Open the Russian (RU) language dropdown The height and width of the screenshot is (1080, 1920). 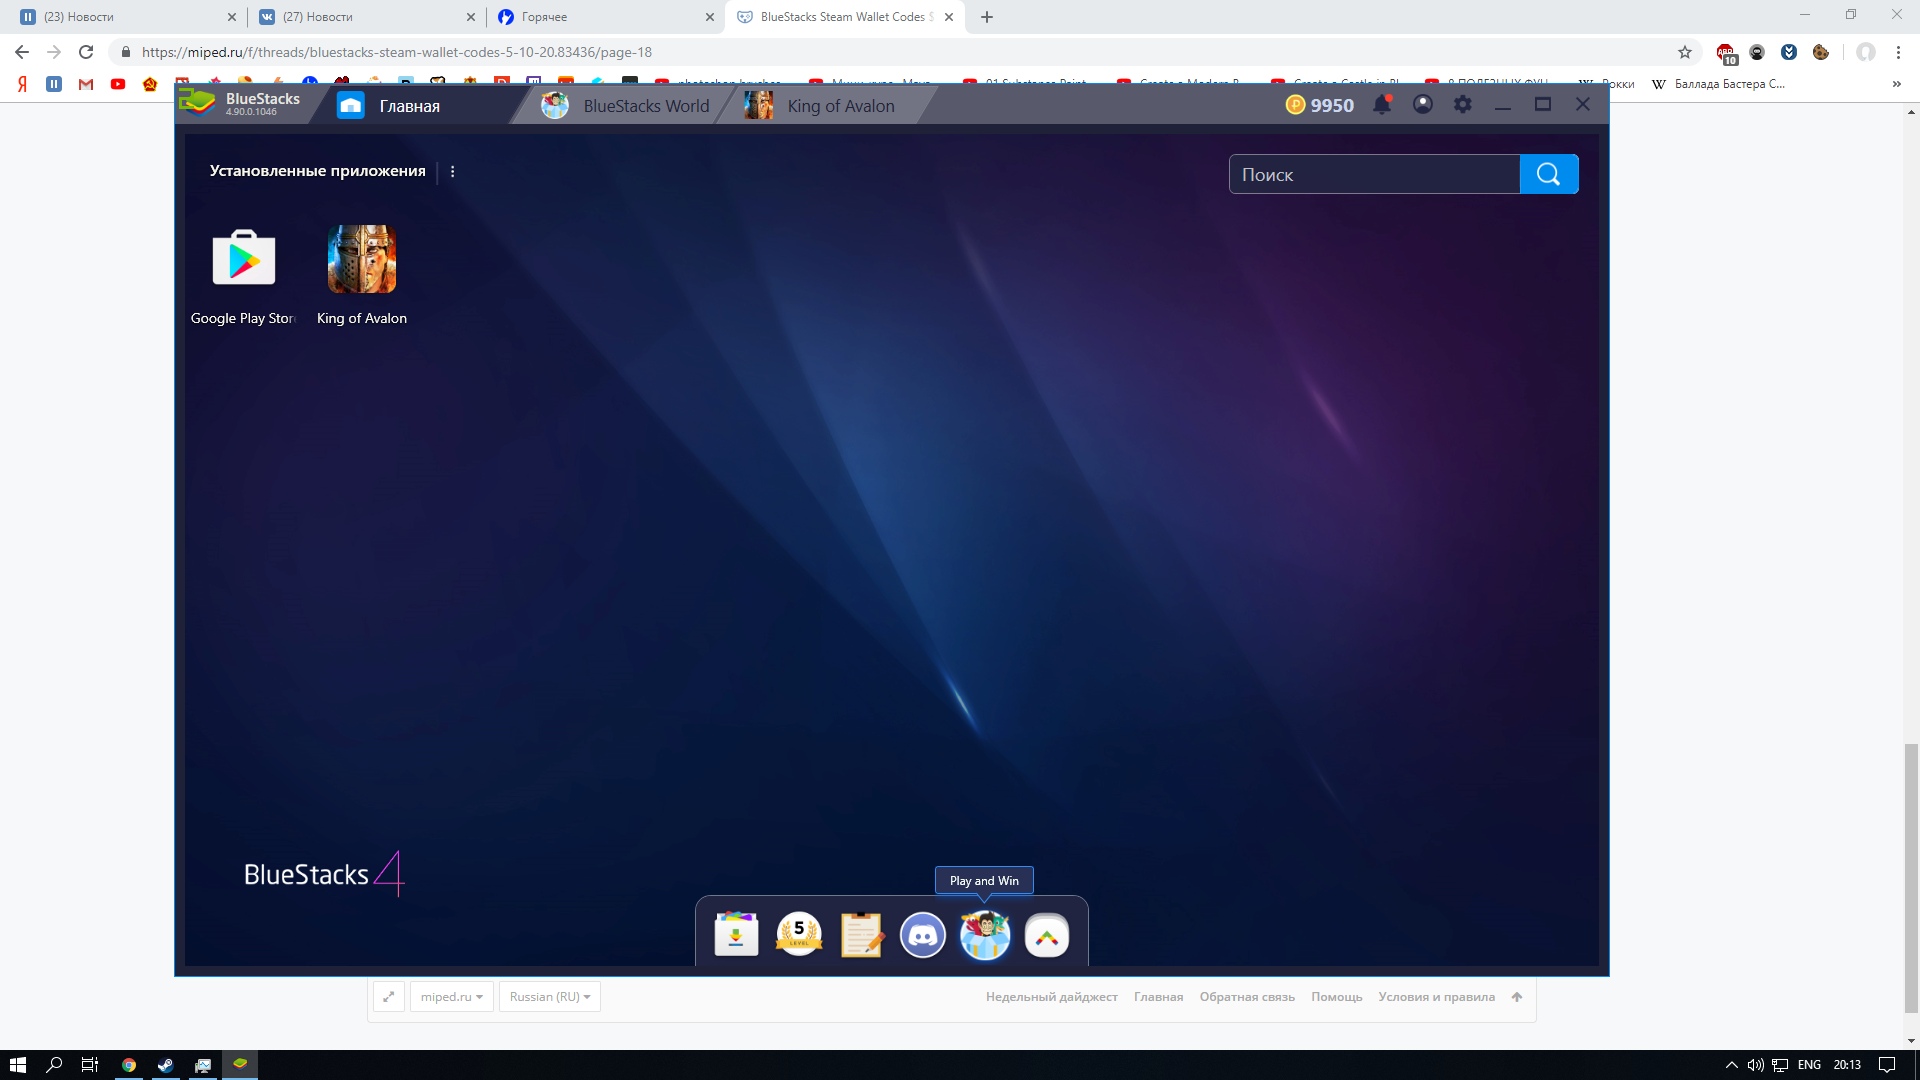pyautogui.click(x=550, y=997)
